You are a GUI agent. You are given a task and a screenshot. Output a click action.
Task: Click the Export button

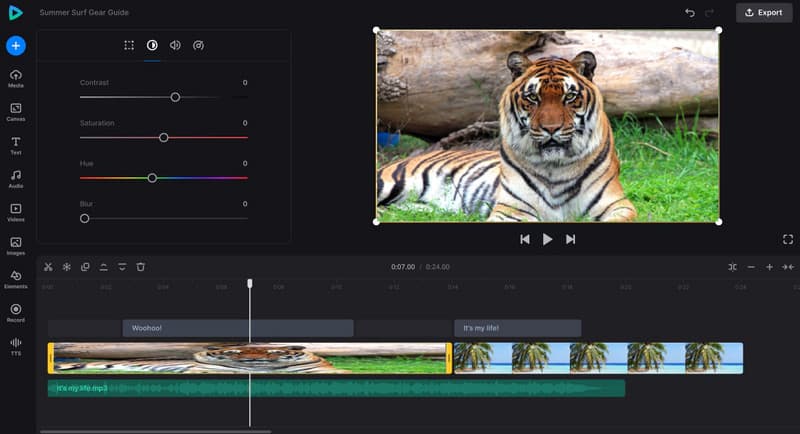point(764,12)
